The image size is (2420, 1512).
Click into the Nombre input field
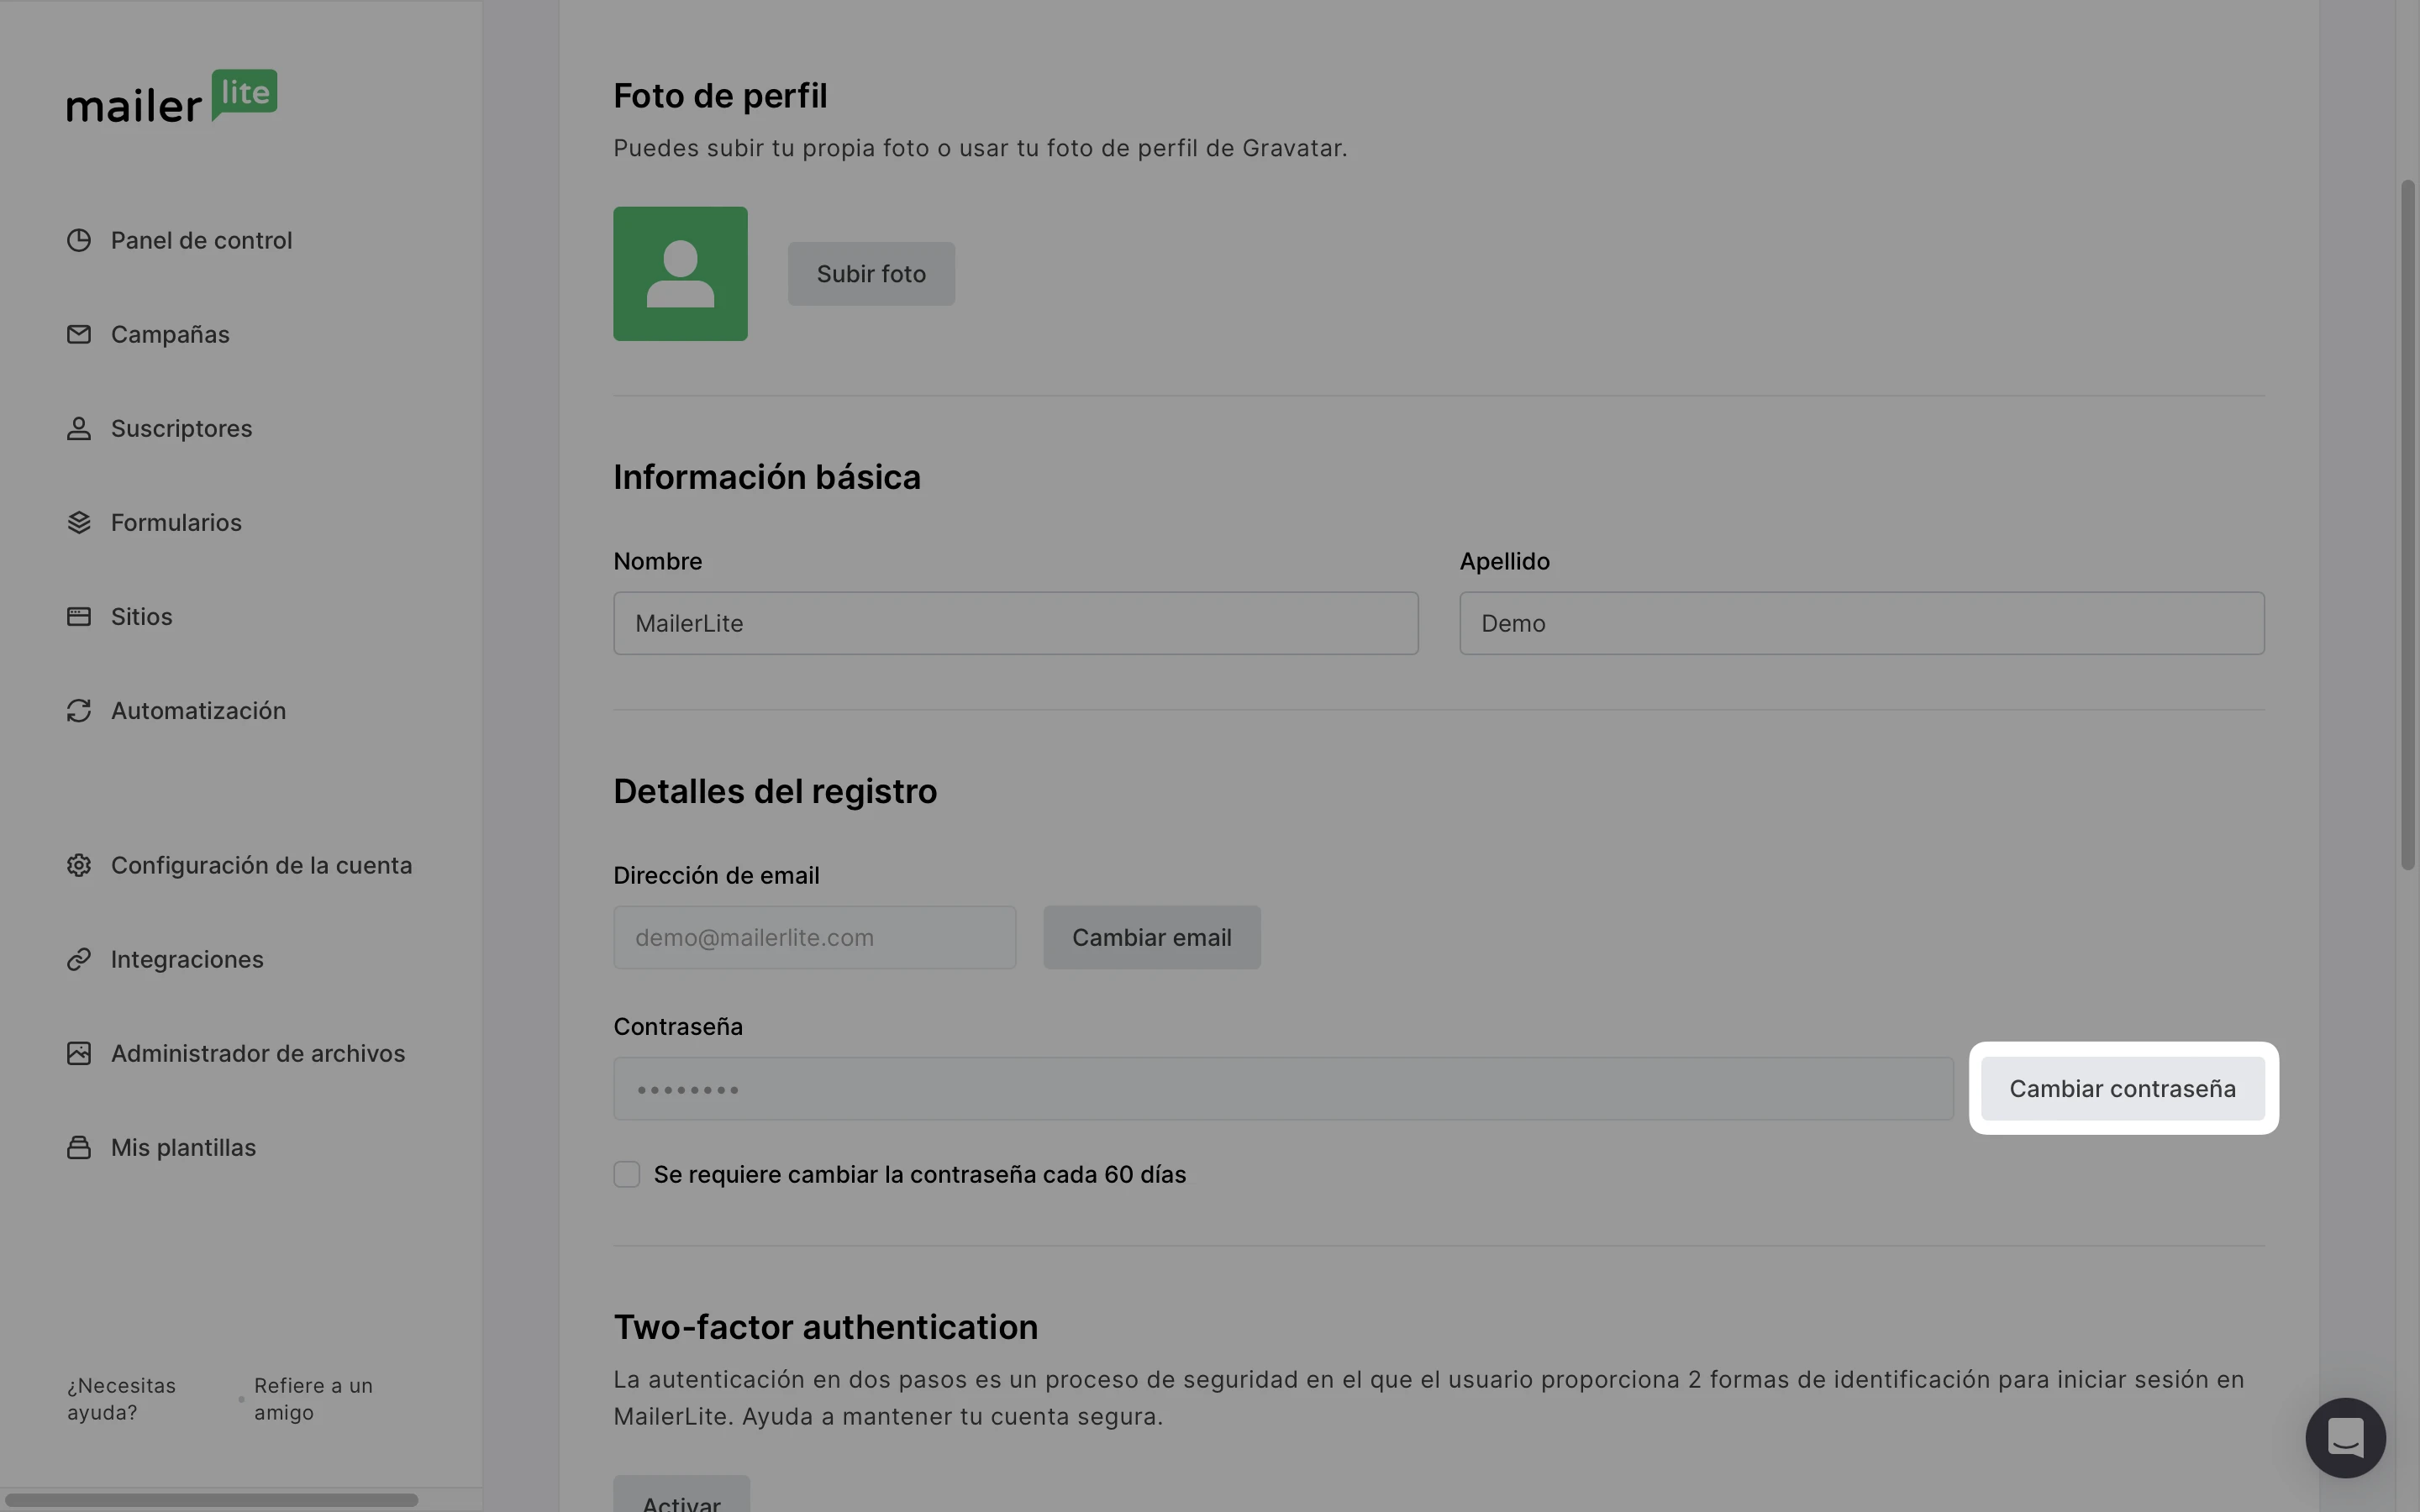pyautogui.click(x=1015, y=623)
